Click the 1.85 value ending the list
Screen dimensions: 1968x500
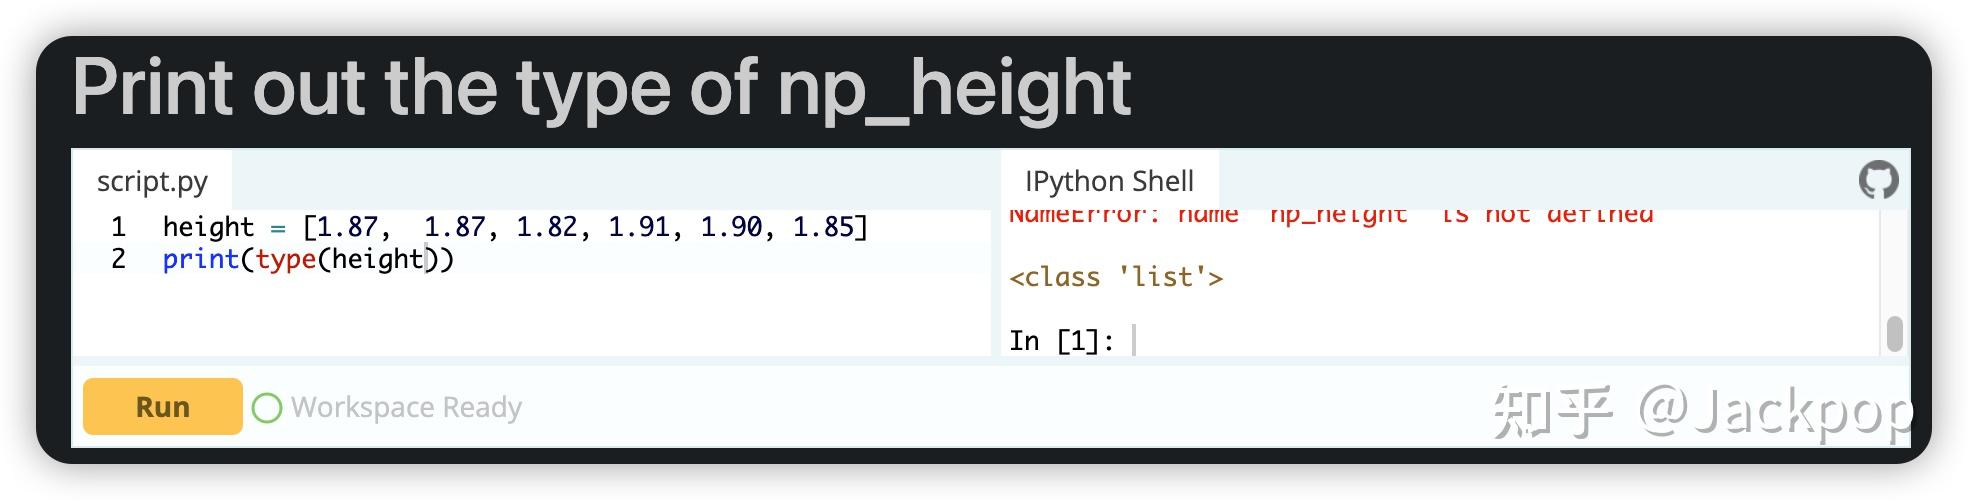click(823, 227)
